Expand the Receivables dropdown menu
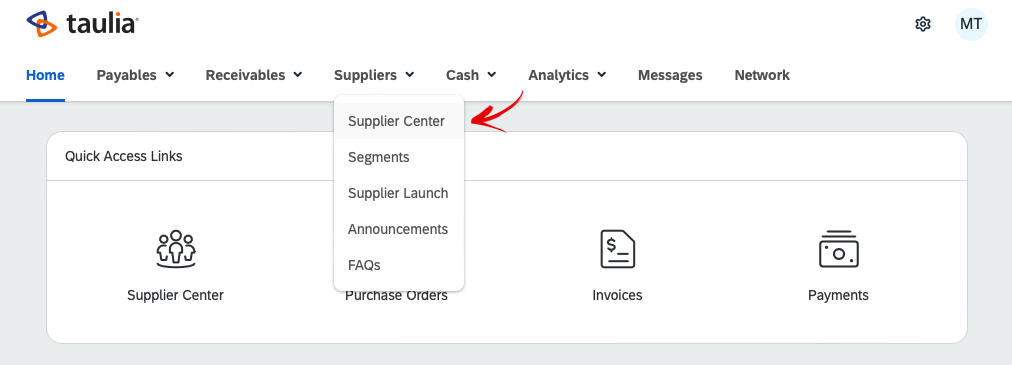This screenshot has width=1012, height=365. click(x=254, y=75)
